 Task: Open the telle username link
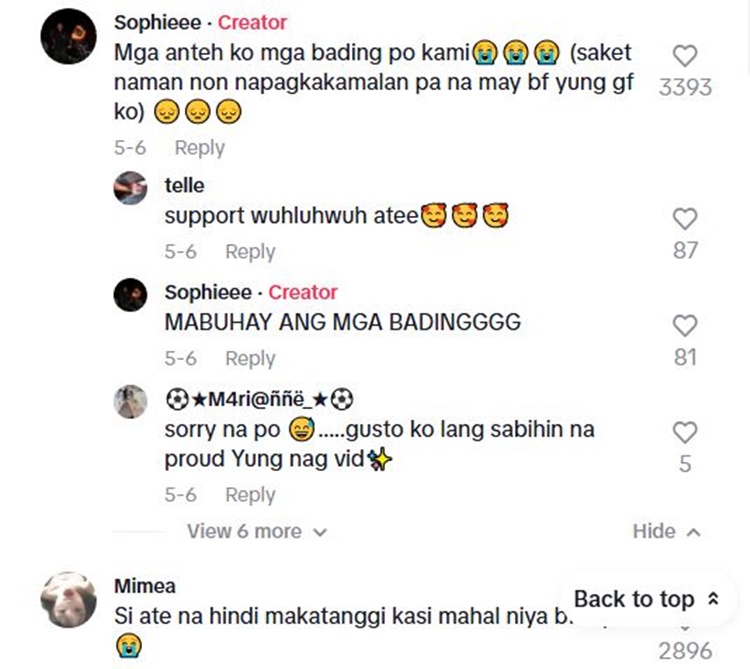coord(184,186)
